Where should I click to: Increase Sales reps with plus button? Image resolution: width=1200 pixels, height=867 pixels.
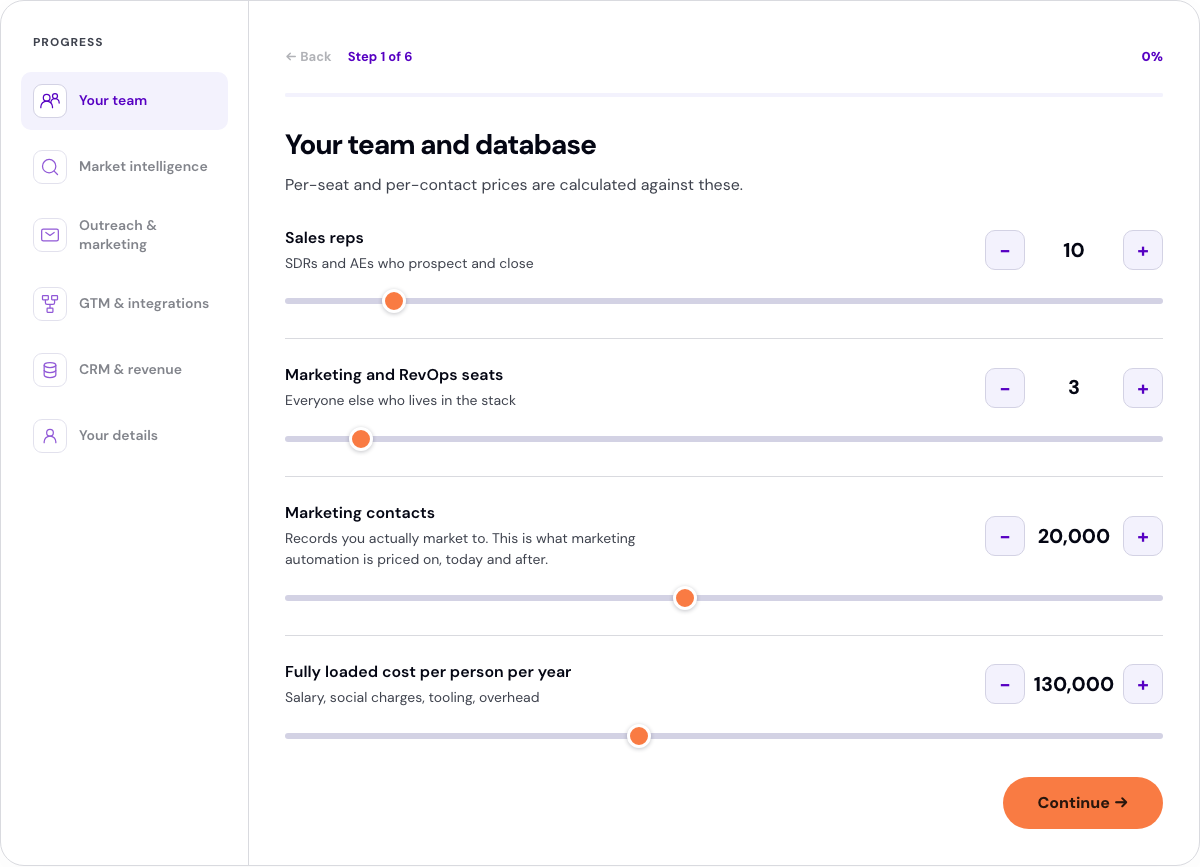(1143, 250)
